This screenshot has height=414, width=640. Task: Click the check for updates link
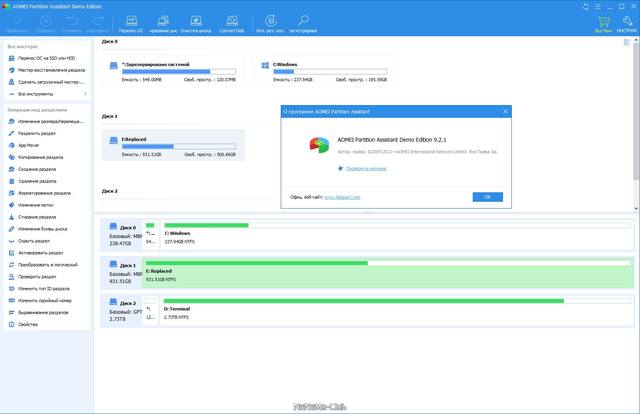tap(366, 169)
